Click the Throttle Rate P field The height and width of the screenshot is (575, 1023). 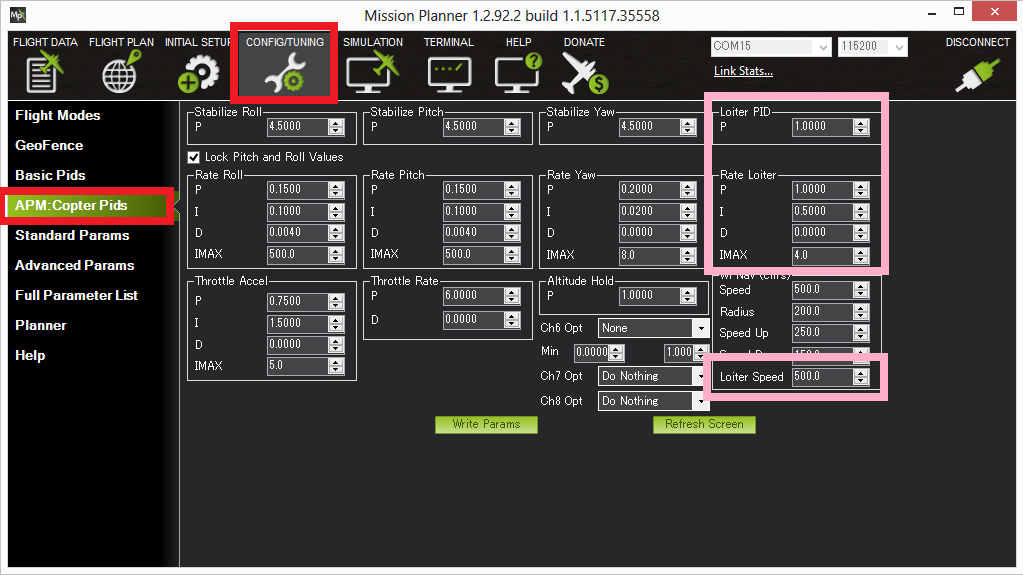pyautogui.click(x=474, y=296)
